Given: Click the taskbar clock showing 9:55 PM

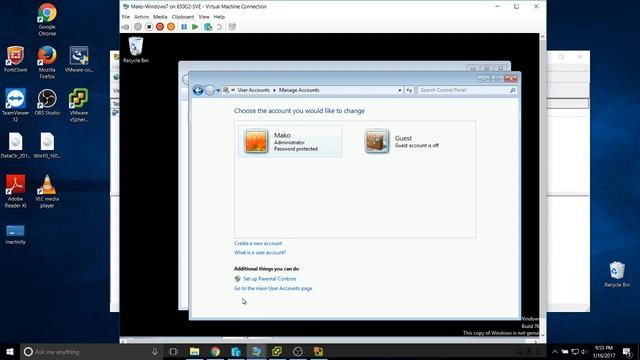Looking at the screenshot, I should tap(604, 351).
